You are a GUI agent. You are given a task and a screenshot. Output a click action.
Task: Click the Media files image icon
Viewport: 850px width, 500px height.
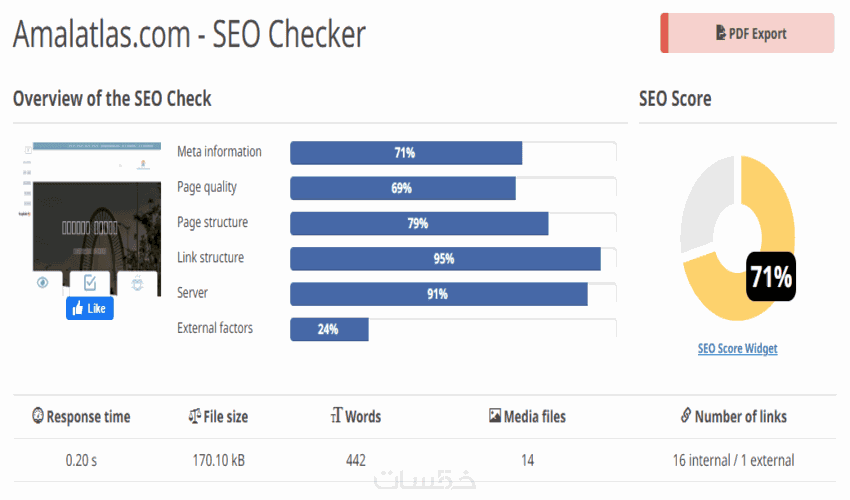click(x=494, y=417)
